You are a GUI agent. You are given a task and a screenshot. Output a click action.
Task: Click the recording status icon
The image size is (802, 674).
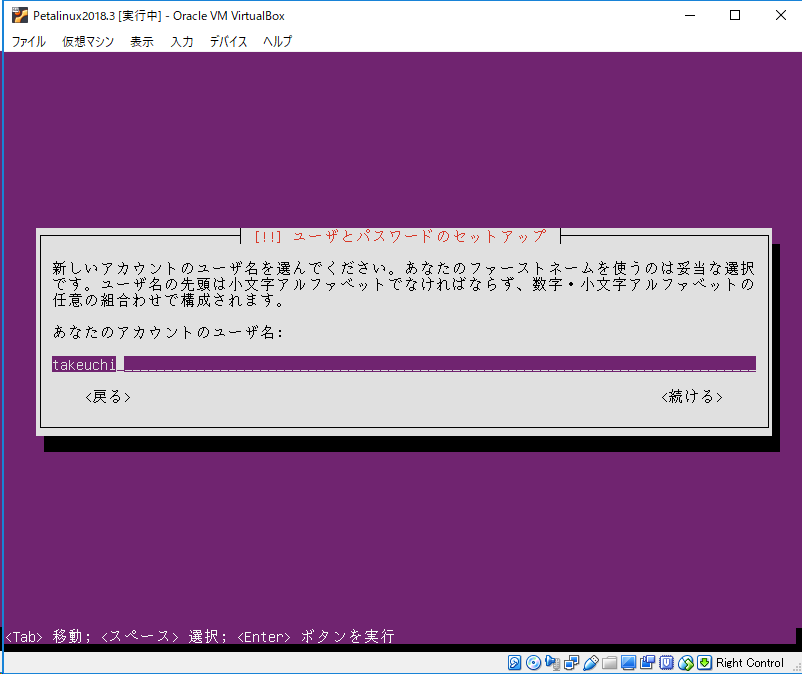[x=646, y=662]
